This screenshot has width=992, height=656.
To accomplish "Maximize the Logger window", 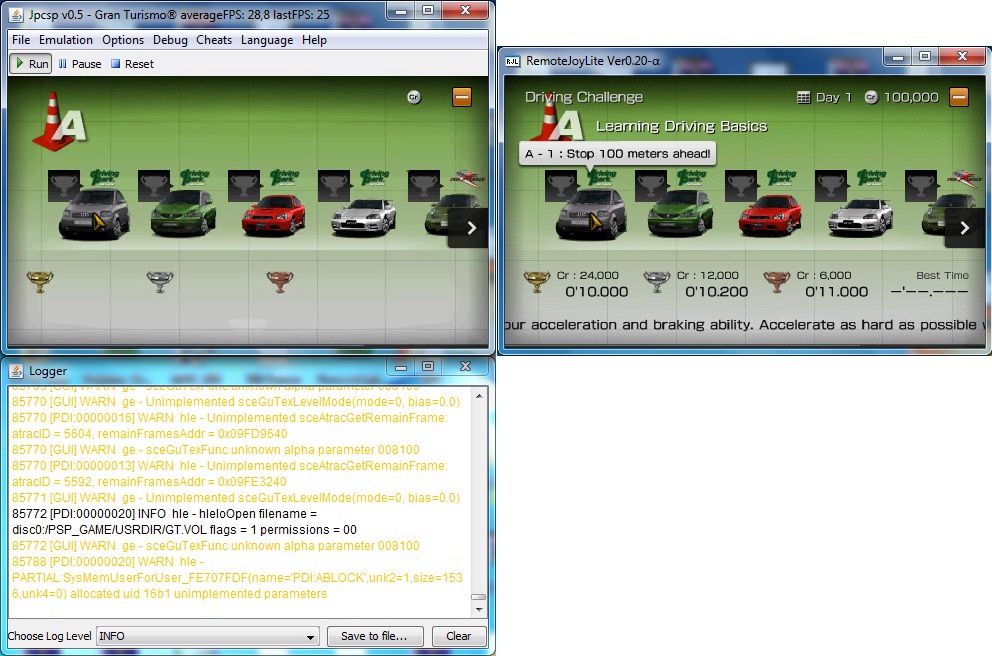I will (428, 367).
